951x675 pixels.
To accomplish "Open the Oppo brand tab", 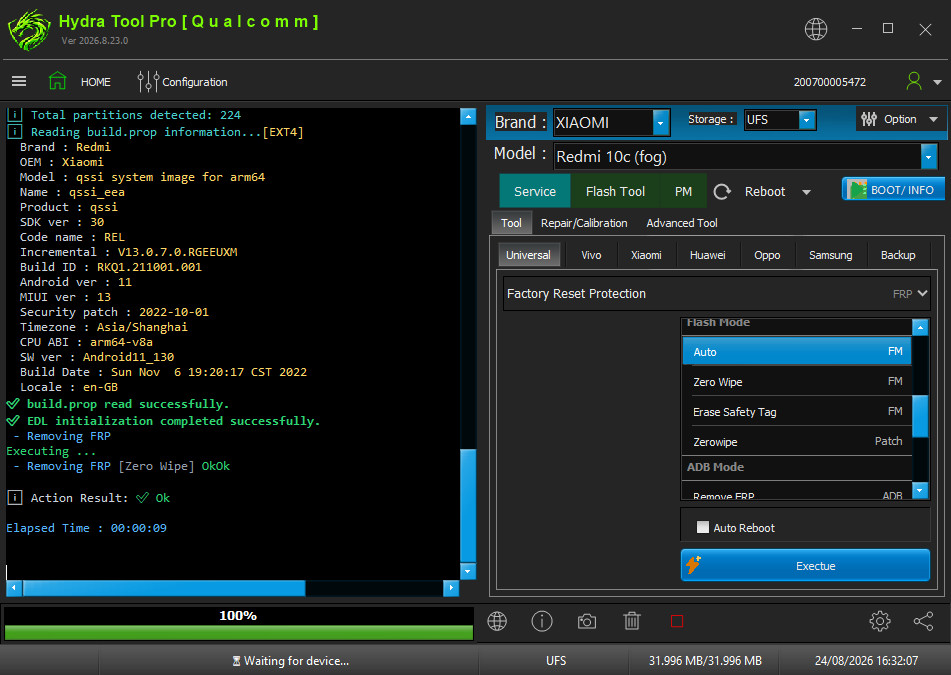I will [x=767, y=255].
